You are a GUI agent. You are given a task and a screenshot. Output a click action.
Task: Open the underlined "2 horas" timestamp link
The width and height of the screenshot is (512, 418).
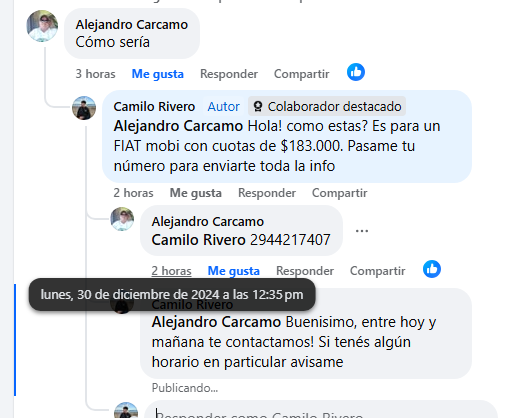[x=171, y=271]
